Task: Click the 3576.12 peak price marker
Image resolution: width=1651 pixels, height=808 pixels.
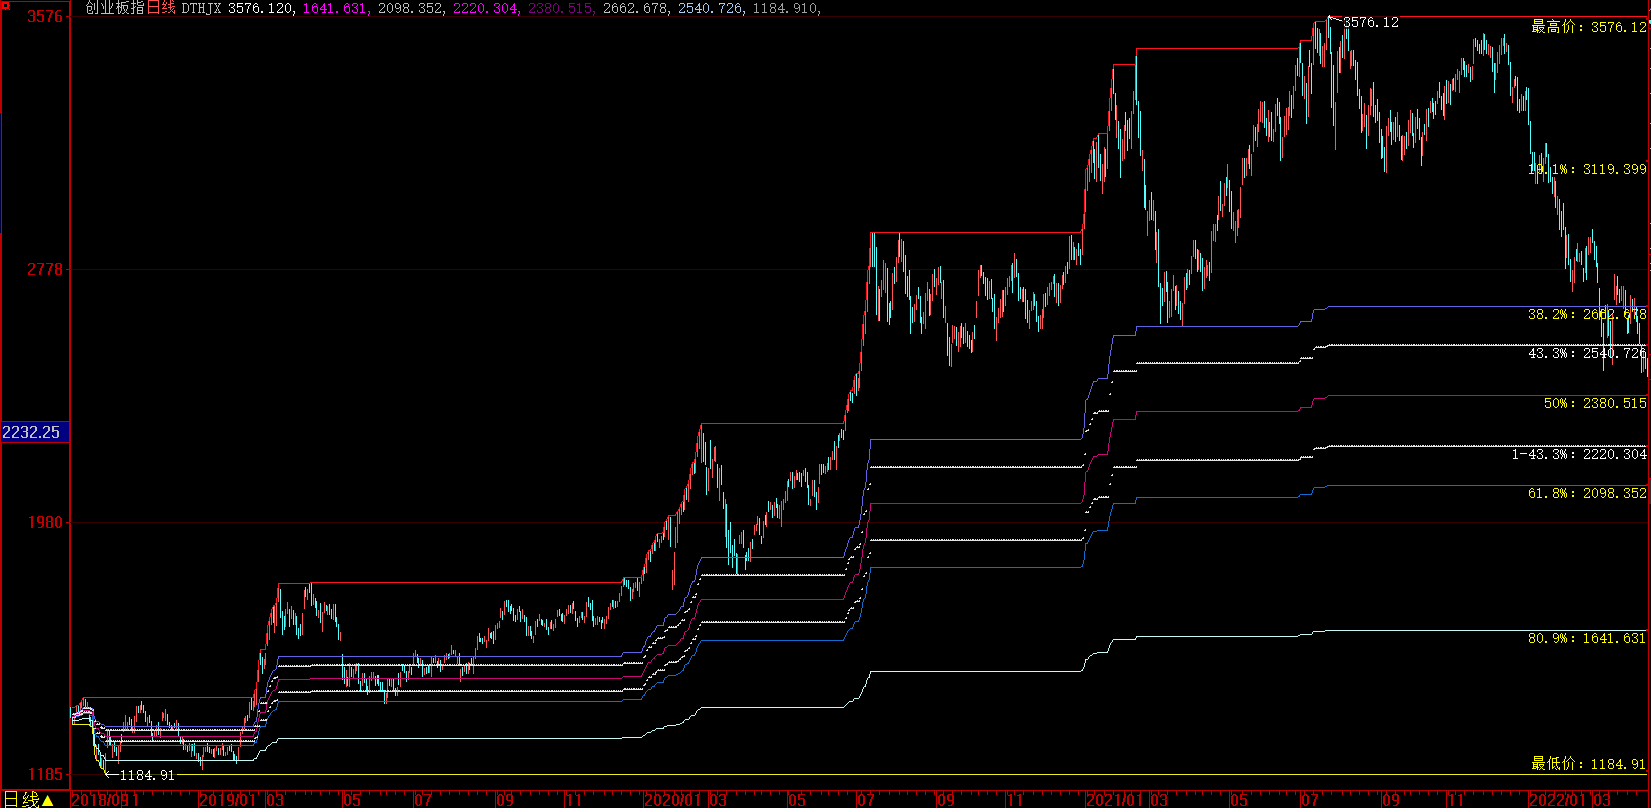Action: pos(1371,22)
